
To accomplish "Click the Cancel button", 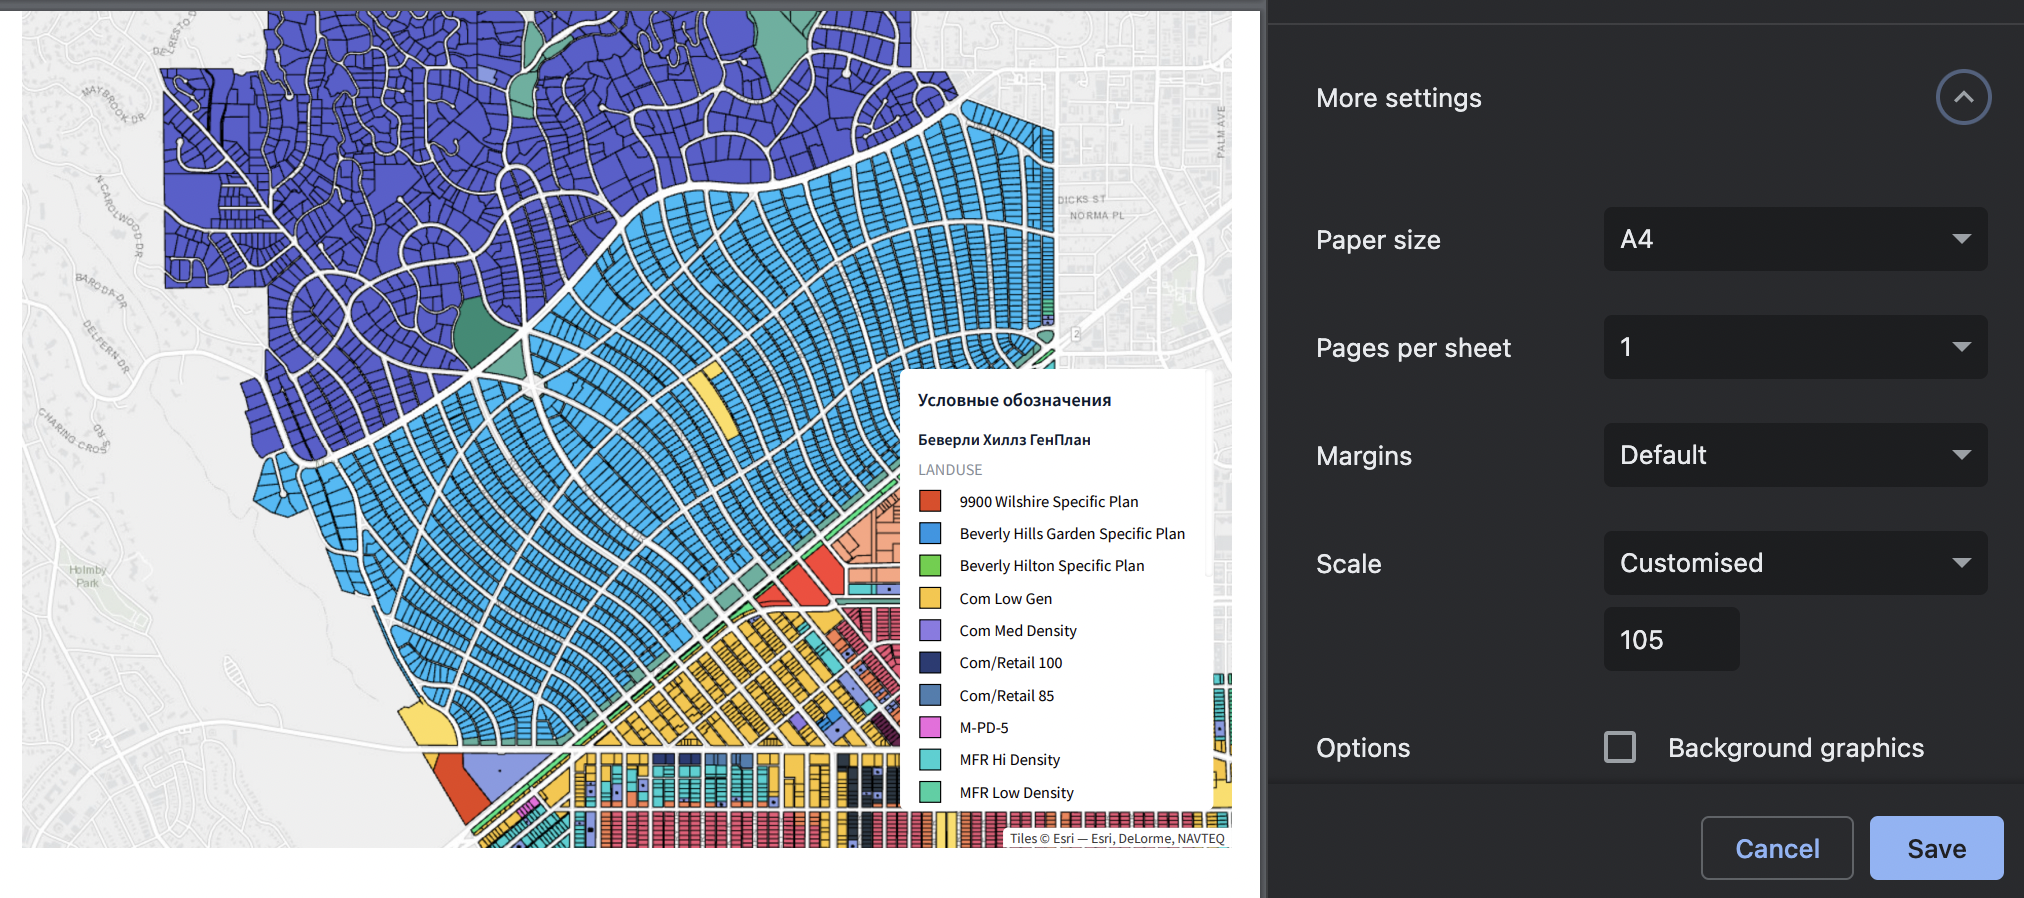I will click(1776, 848).
